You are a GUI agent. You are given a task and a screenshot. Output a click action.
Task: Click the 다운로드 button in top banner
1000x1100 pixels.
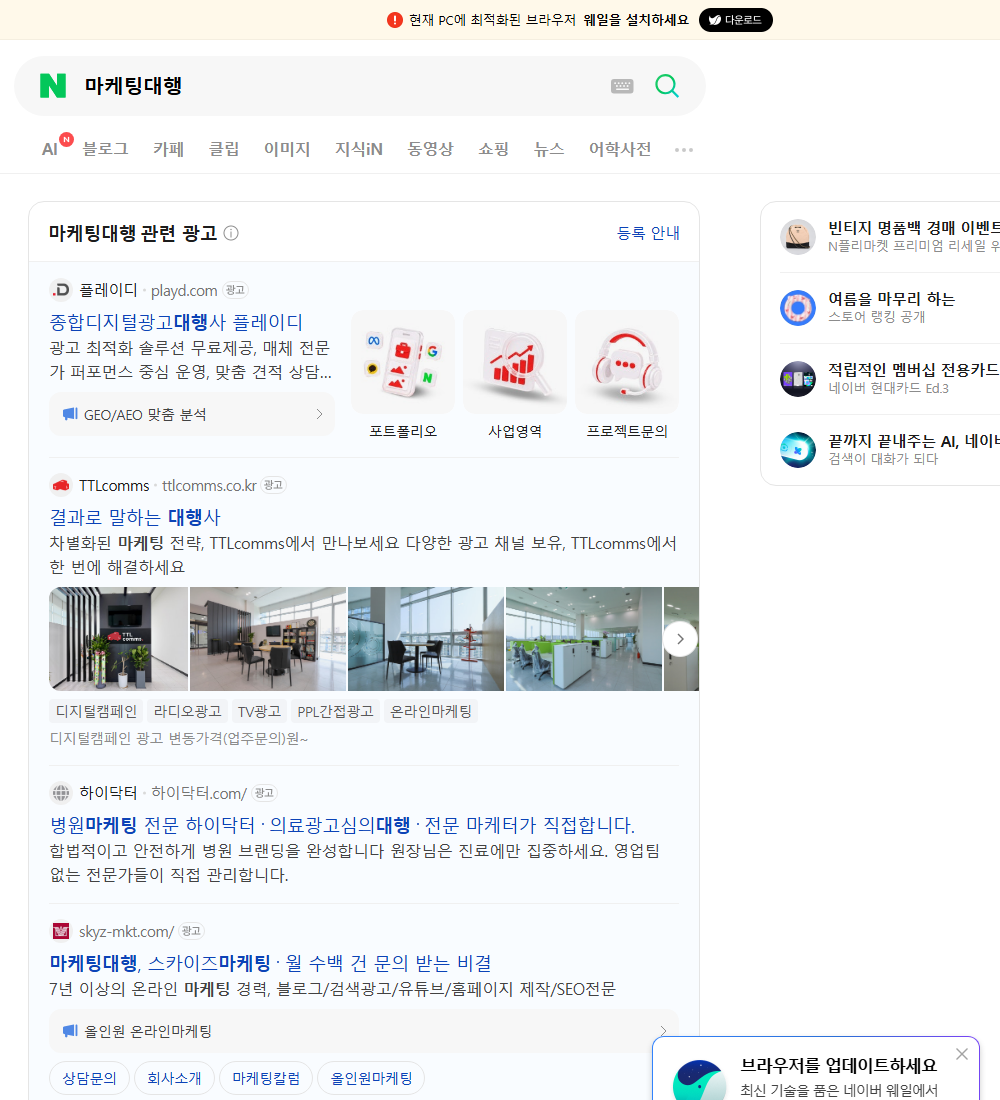735,20
